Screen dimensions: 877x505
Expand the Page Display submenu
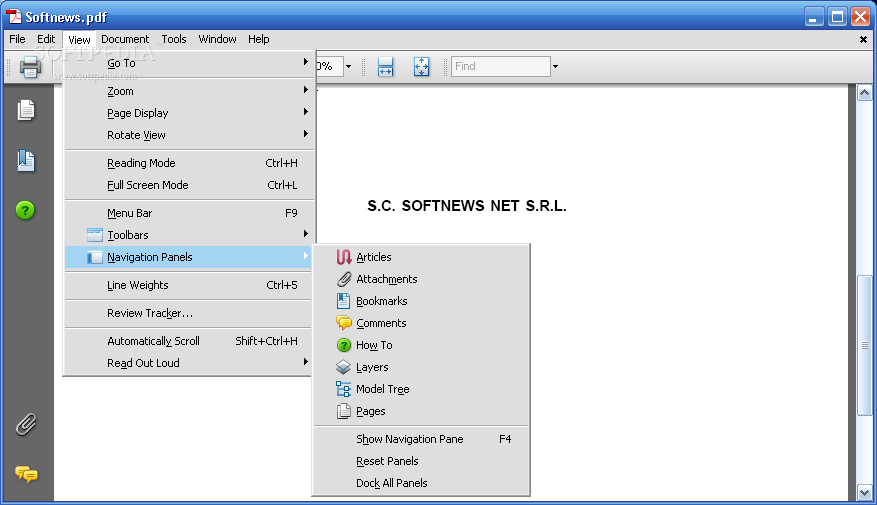[x=189, y=113]
